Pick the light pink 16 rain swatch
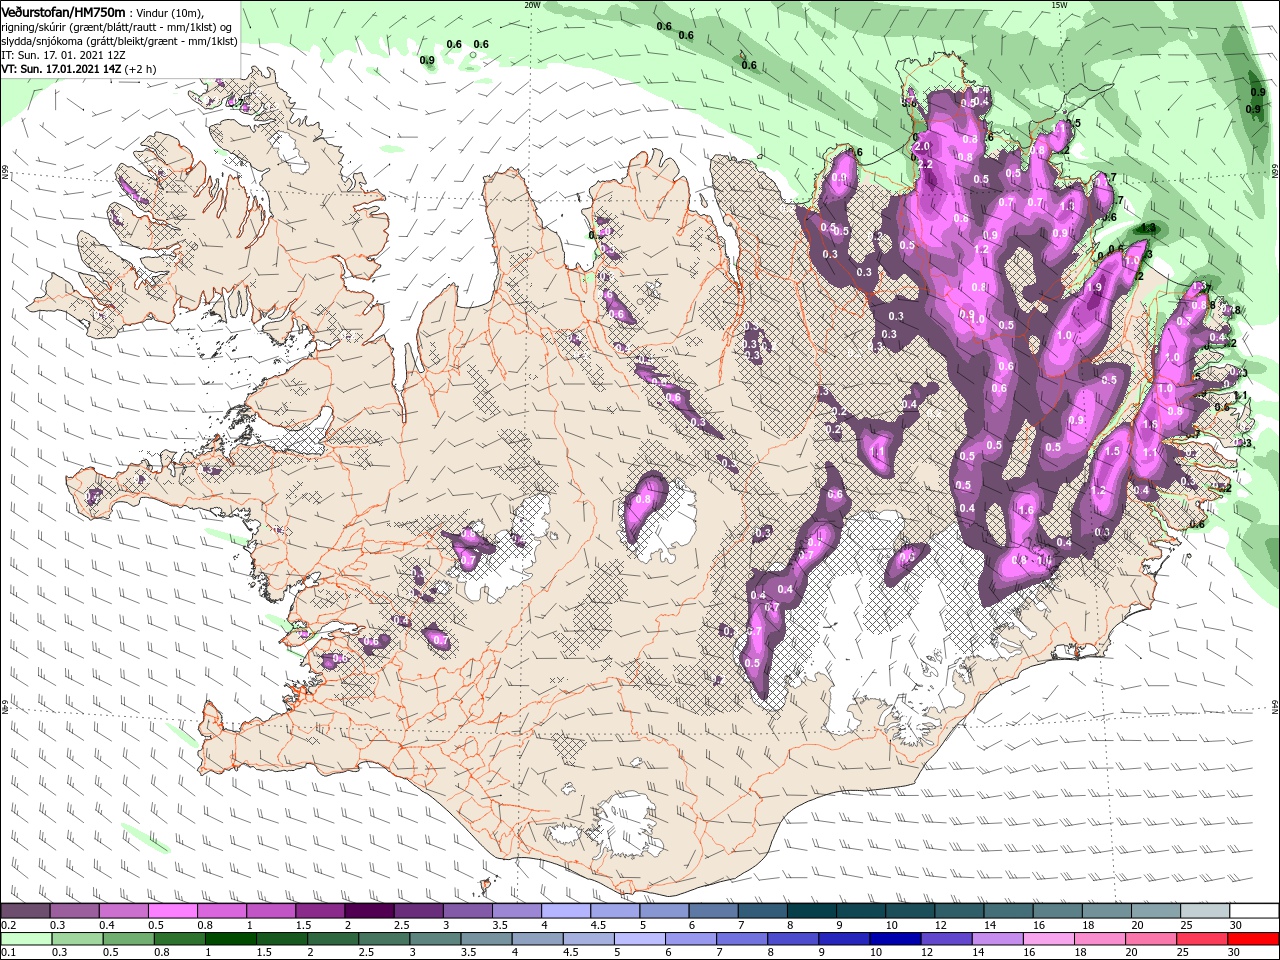Viewport: 1280px width, 960px height. point(1050,939)
